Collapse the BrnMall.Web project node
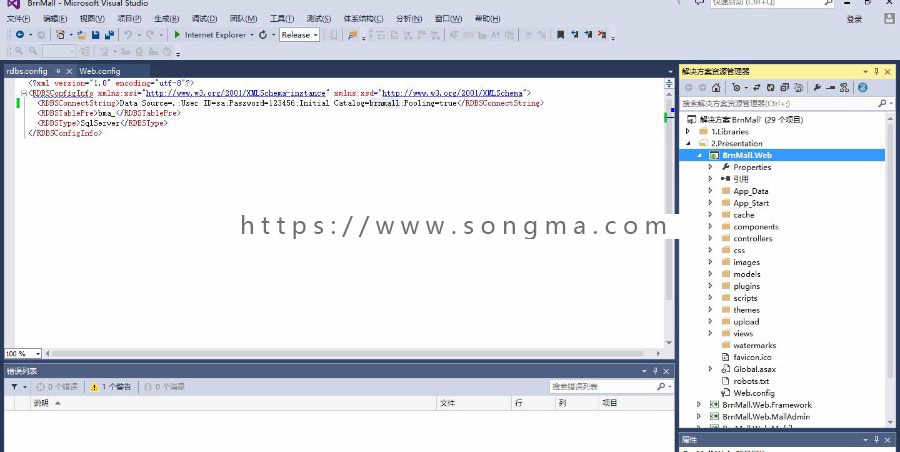The height and width of the screenshot is (452, 900). click(x=699, y=155)
